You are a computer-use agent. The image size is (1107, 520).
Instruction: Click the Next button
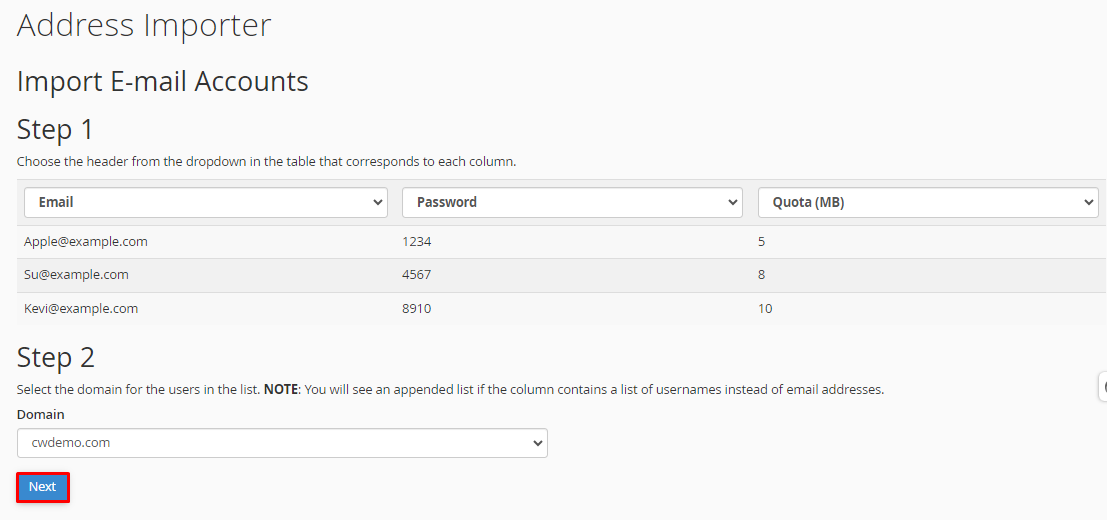coord(42,487)
